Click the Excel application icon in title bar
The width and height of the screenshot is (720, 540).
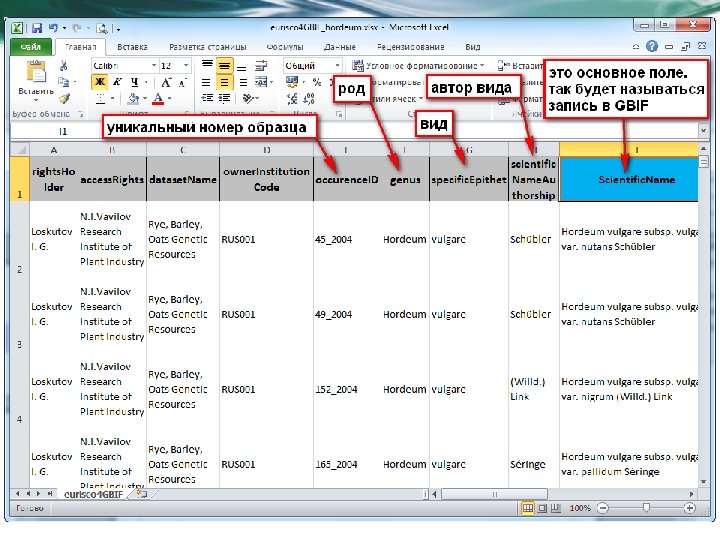17,28
